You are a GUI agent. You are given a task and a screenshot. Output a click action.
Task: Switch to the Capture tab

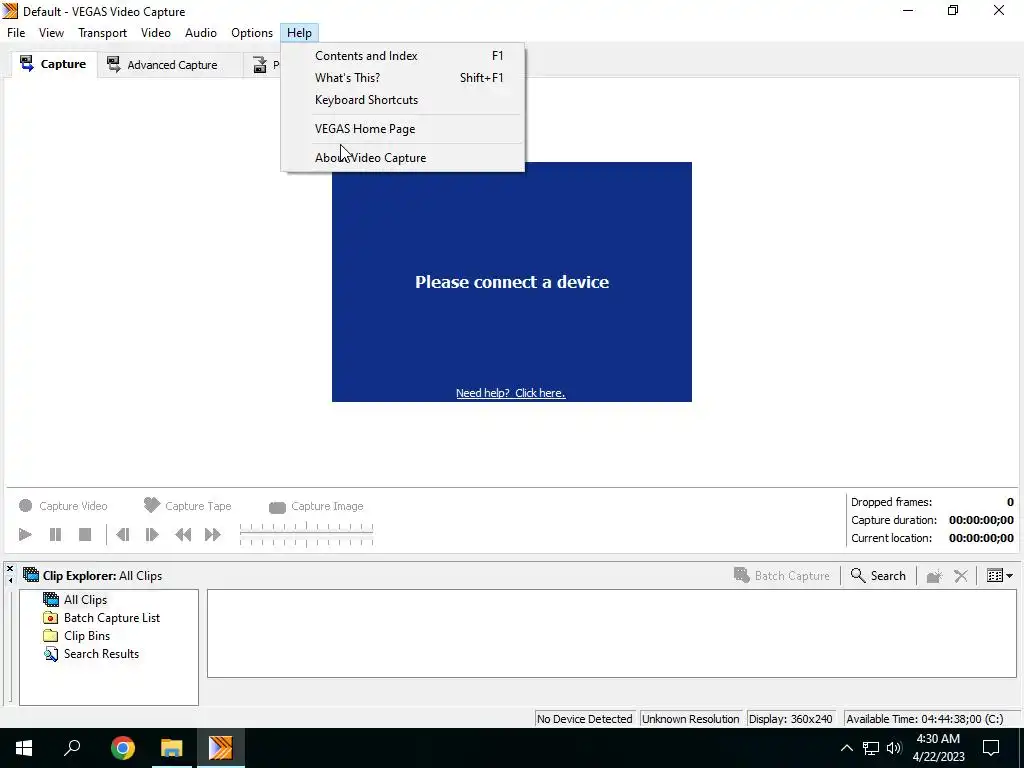coord(54,64)
